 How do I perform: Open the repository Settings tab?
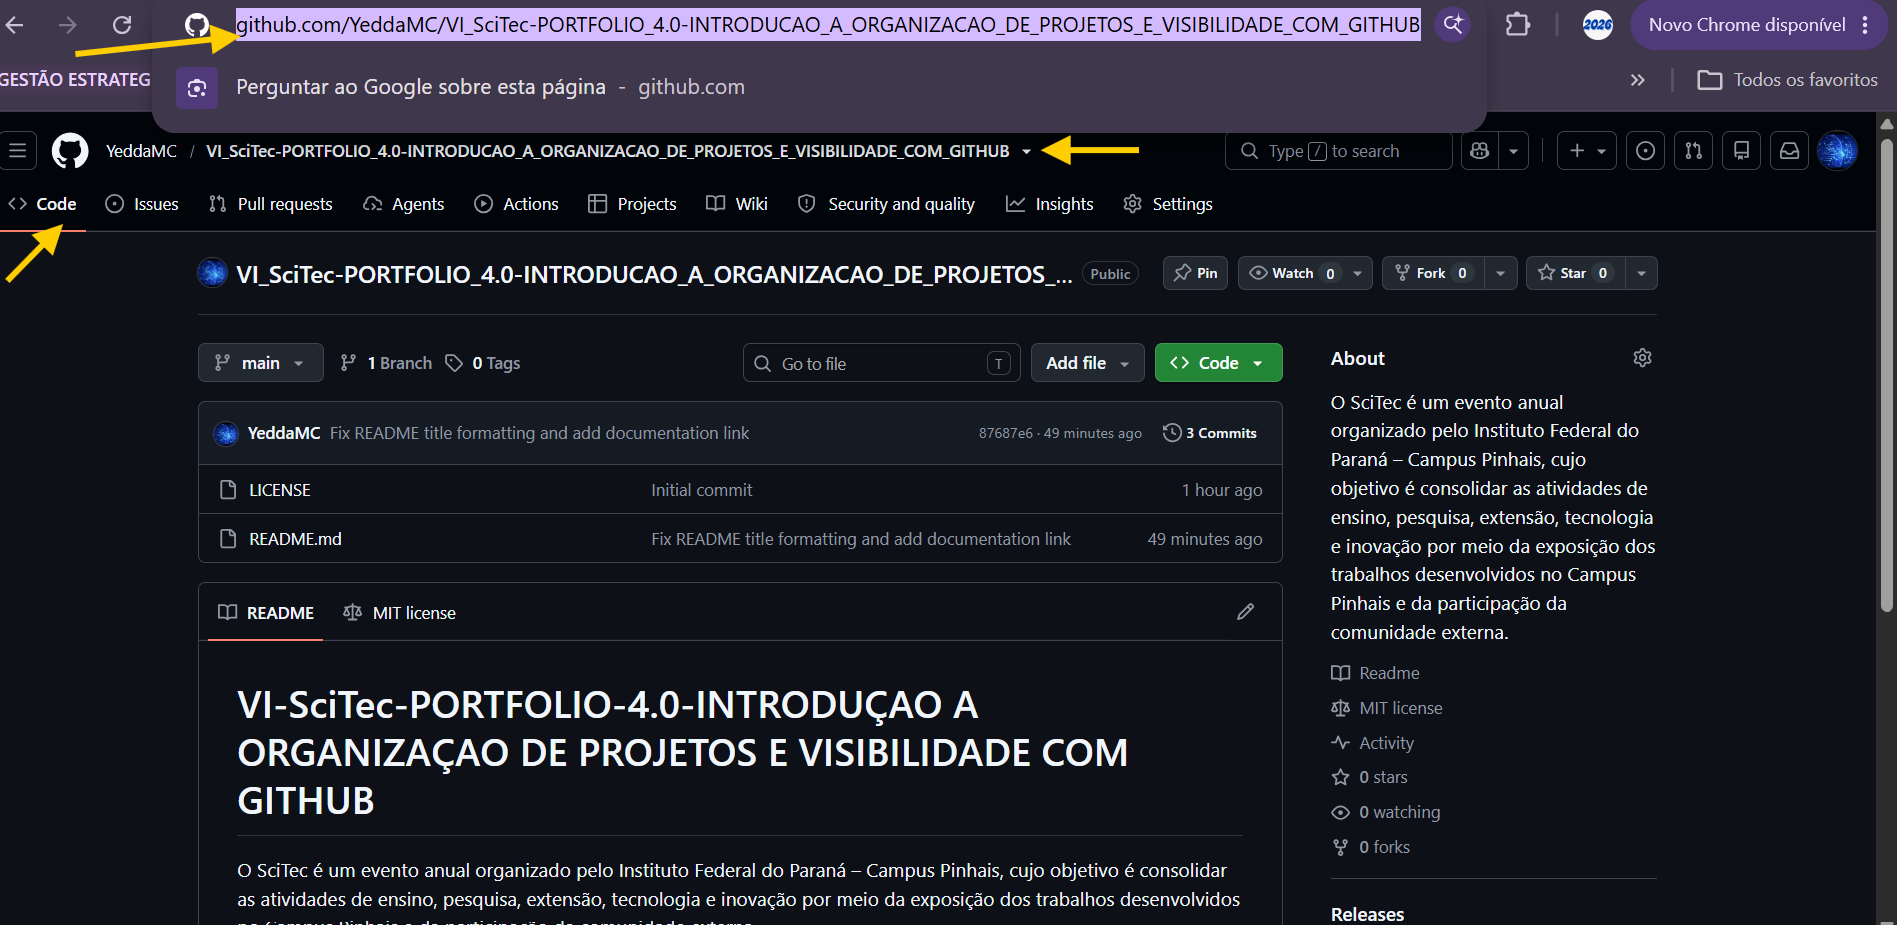coord(1168,204)
